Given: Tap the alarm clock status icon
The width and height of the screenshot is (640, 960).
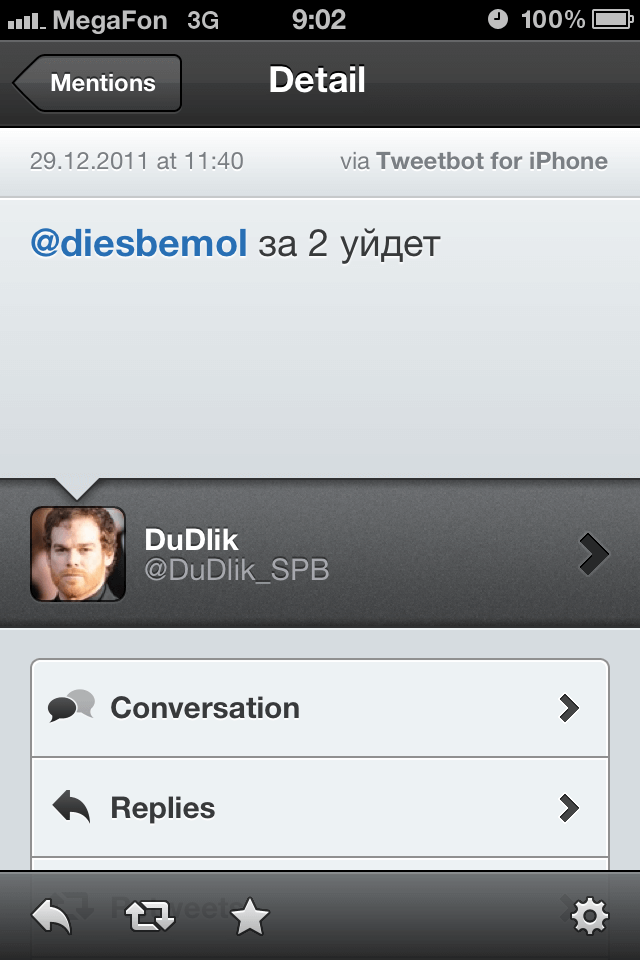Looking at the screenshot, I should [x=498, y=20].
